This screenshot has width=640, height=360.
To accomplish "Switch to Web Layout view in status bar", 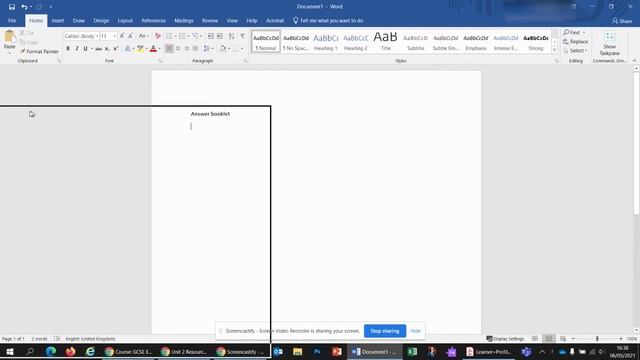I will tap(563, 339).
